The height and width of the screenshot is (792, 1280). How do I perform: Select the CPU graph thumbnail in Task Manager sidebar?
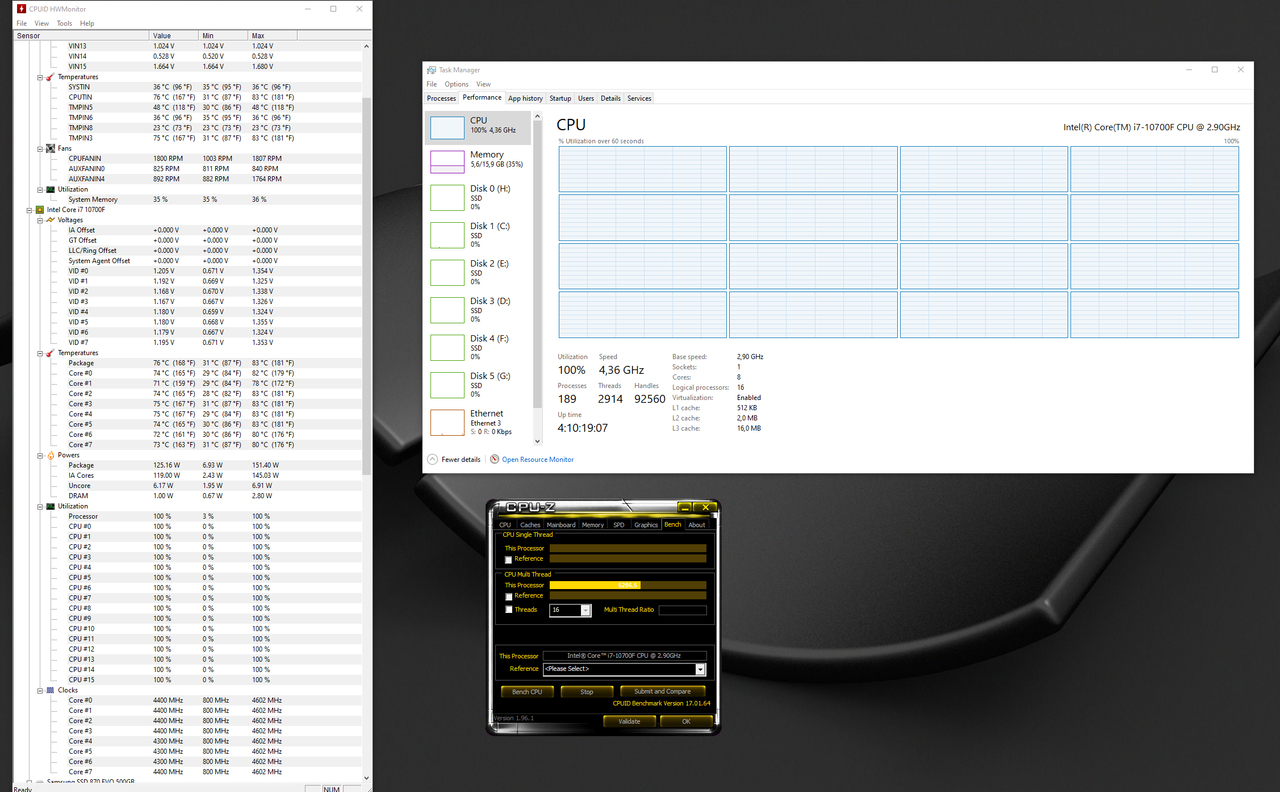447,127
